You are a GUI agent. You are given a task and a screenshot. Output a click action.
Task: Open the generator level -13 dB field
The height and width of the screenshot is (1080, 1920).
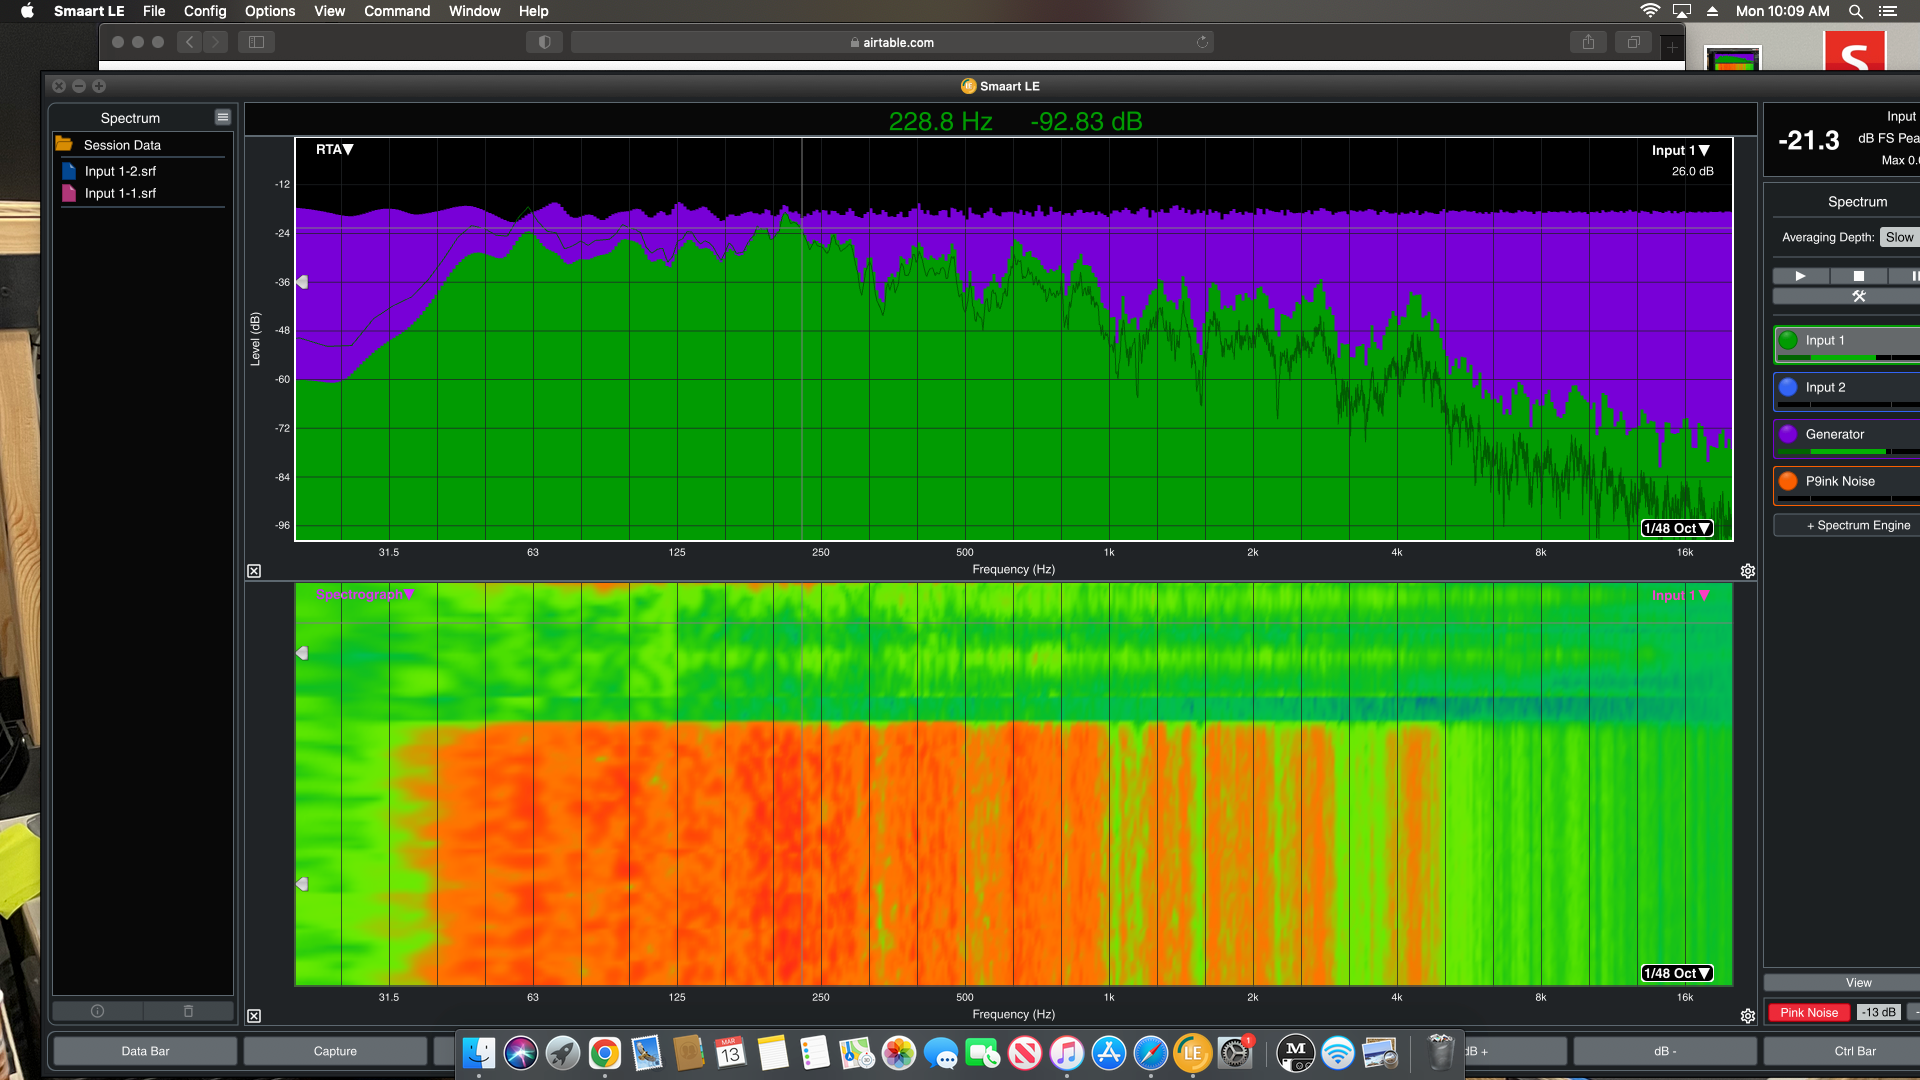1878,1012
